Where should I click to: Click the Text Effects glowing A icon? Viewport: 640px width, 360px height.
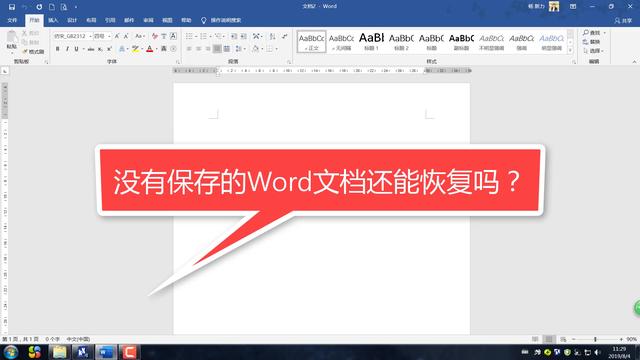[122, 49]
